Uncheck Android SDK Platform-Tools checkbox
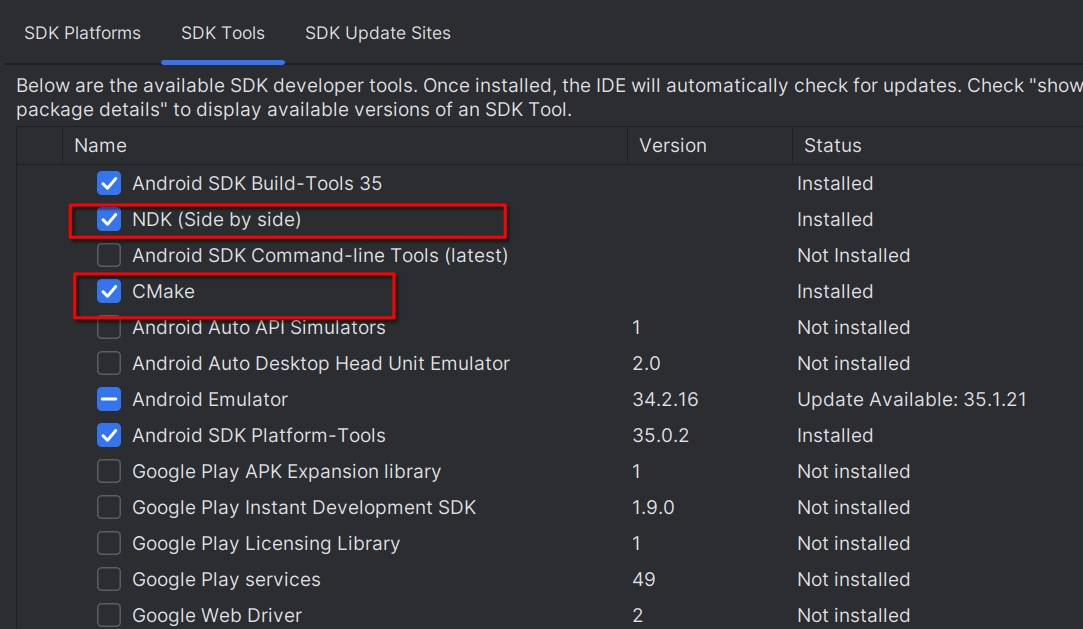The height and width of the screenshot is (629, 1083). point(109,436)
